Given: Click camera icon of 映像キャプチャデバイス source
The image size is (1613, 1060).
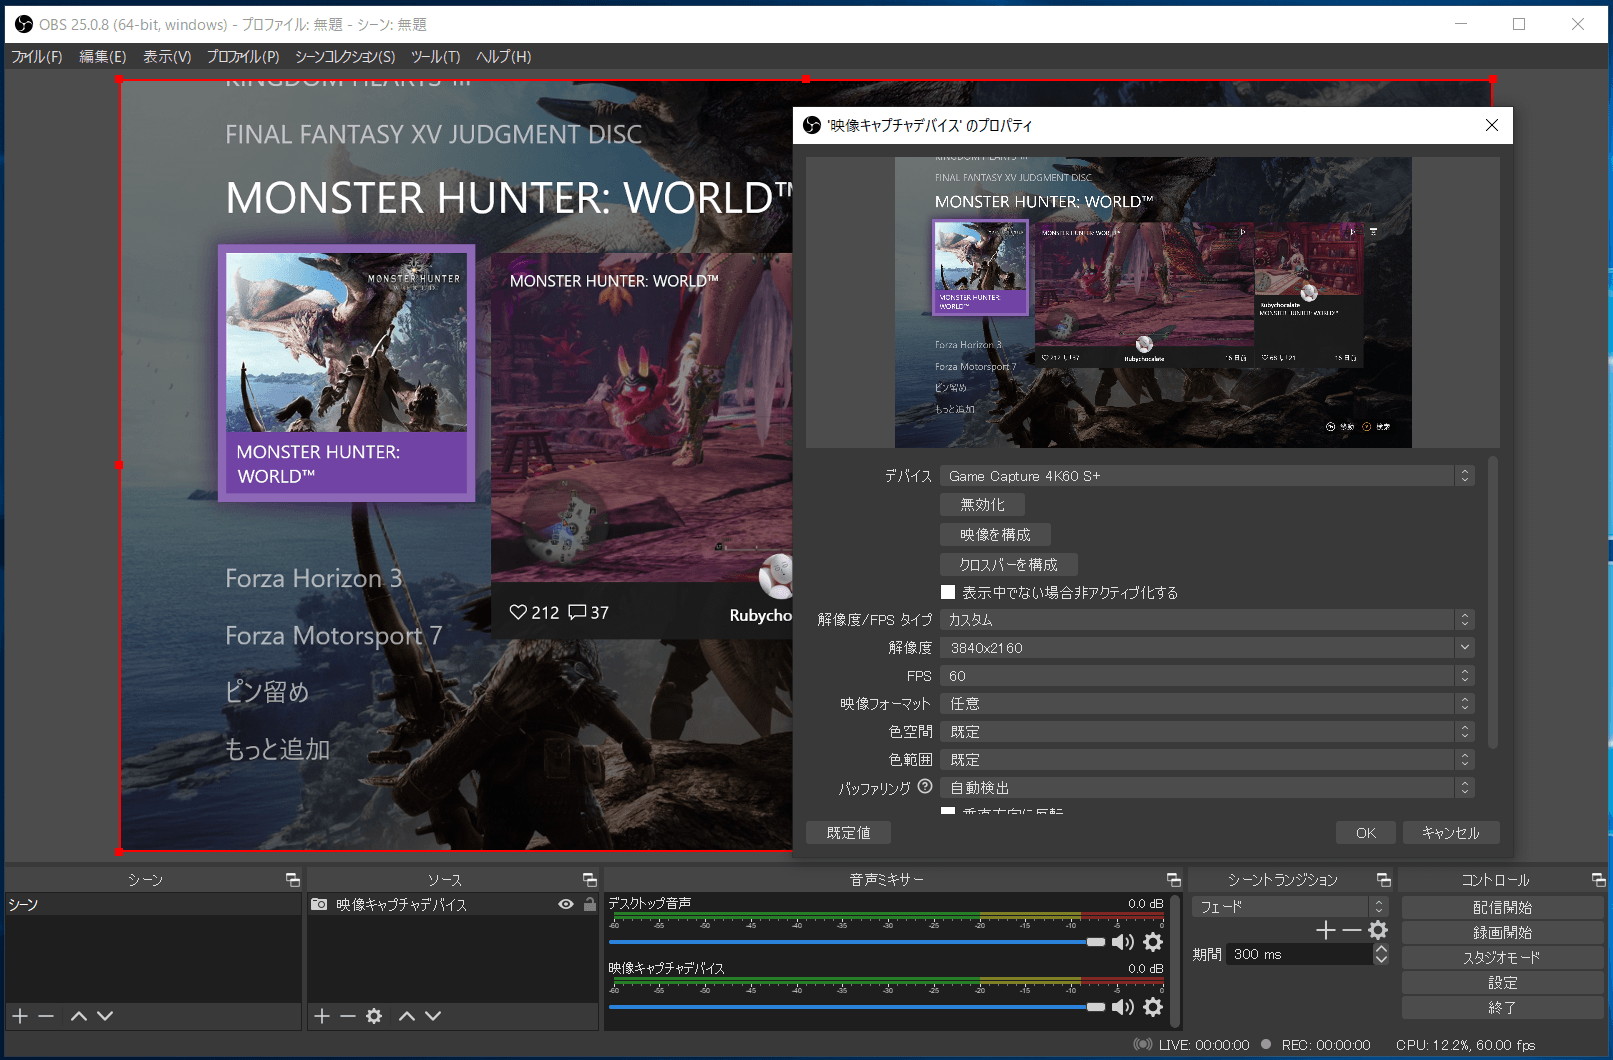Looking at the screenshot, I should 319,904.
